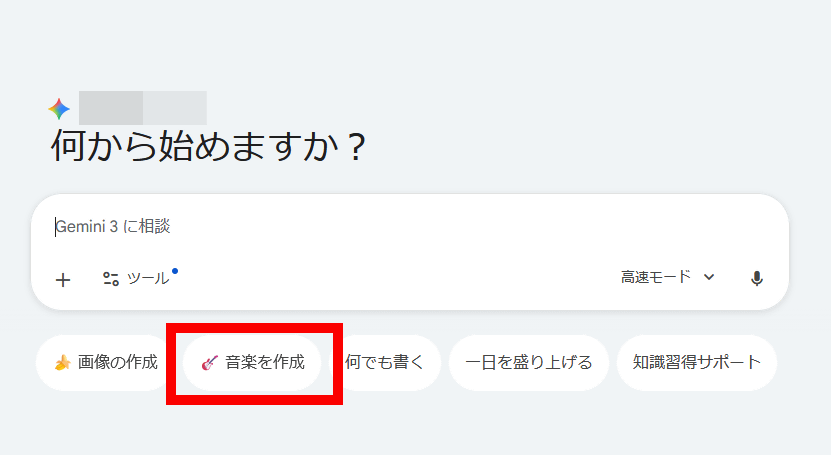Image resolution: width=831 pixels, height=455 pixels.
Task: Click the tools slider icon
Action: point(111,279)
